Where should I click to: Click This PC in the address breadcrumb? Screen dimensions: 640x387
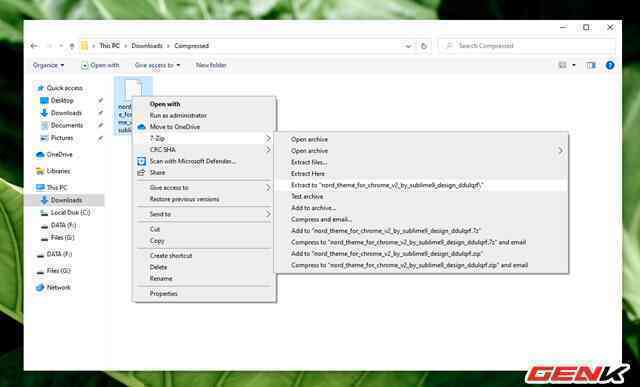(x=110, y=46)
